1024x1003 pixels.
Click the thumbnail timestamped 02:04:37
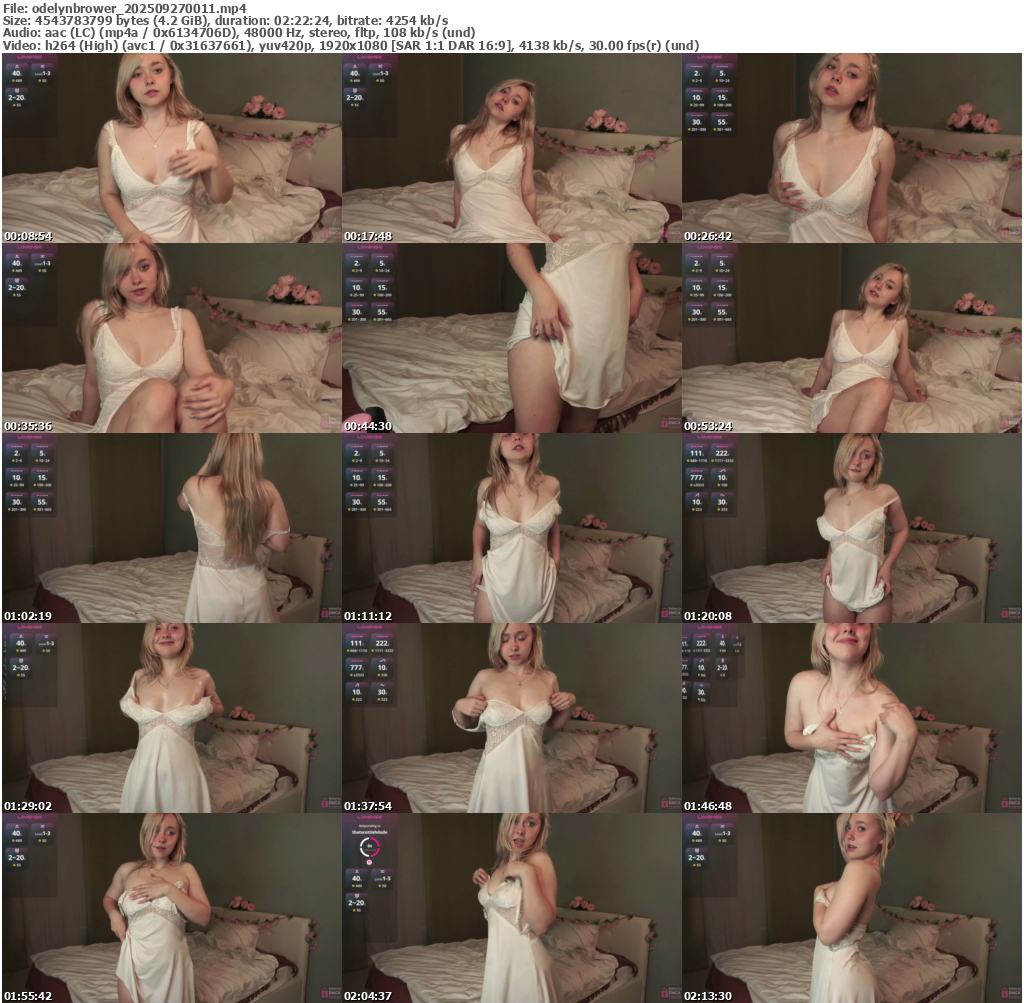[512, 908]
